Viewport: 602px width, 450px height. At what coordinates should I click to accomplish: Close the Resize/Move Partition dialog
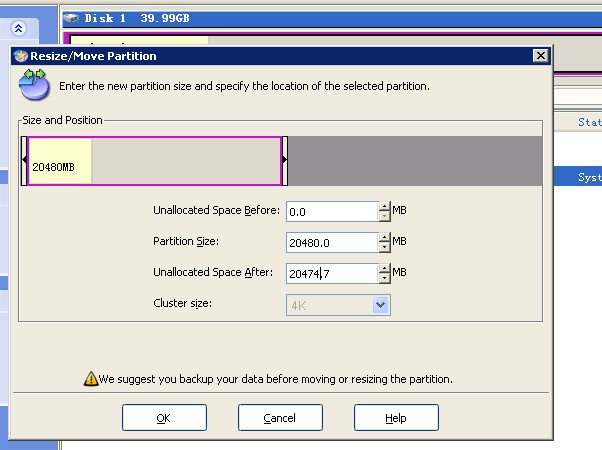540,57
